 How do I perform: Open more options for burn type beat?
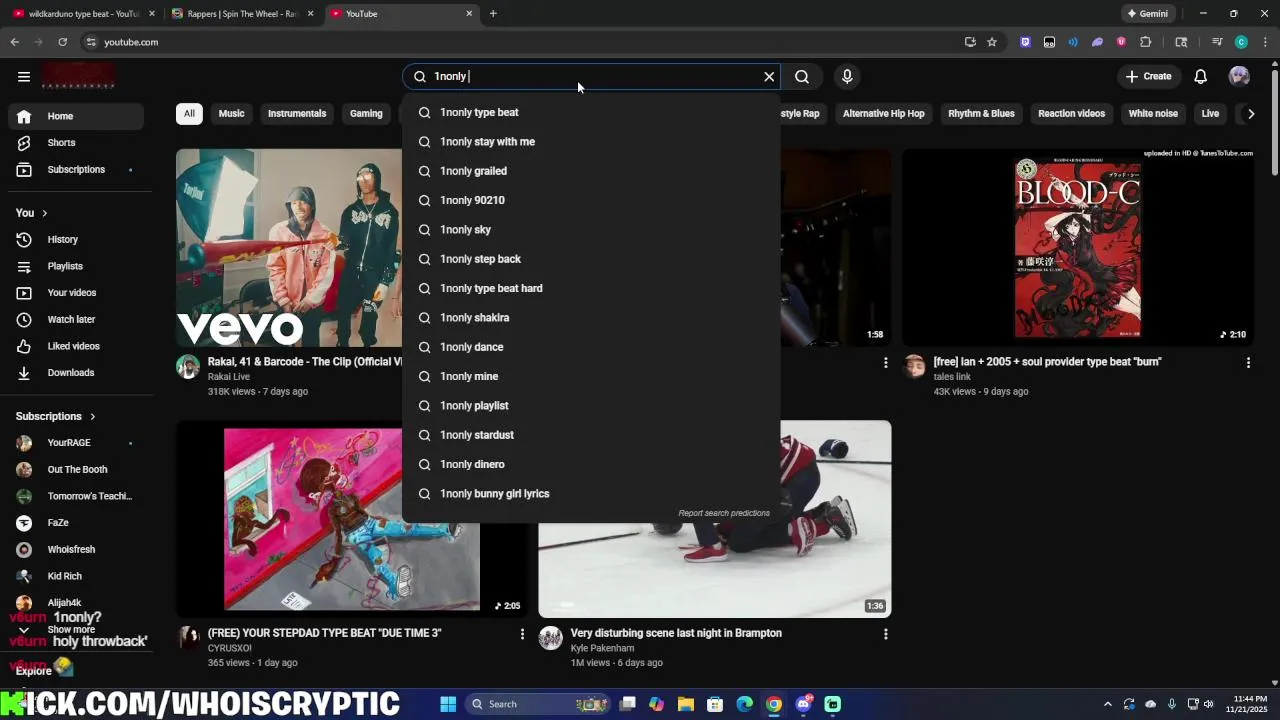coord(1248,363)
